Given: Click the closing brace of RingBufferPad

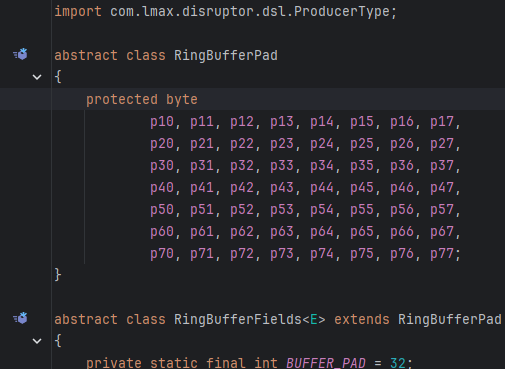Looking at the screenshot, I should [x=58, y=275].
